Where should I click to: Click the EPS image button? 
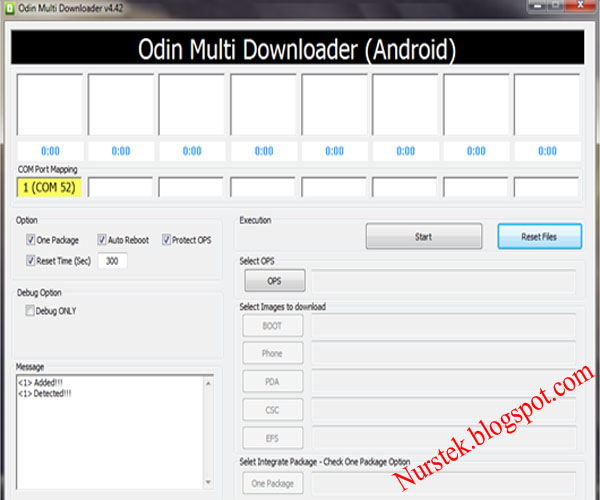tap(272, 438)
